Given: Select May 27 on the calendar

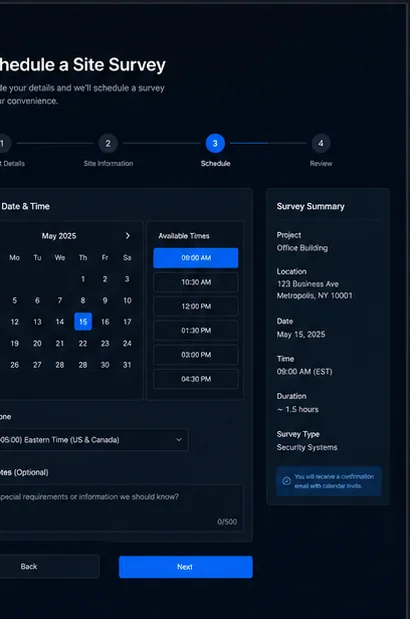Looking at the screenshot, I should pos(37,365).
